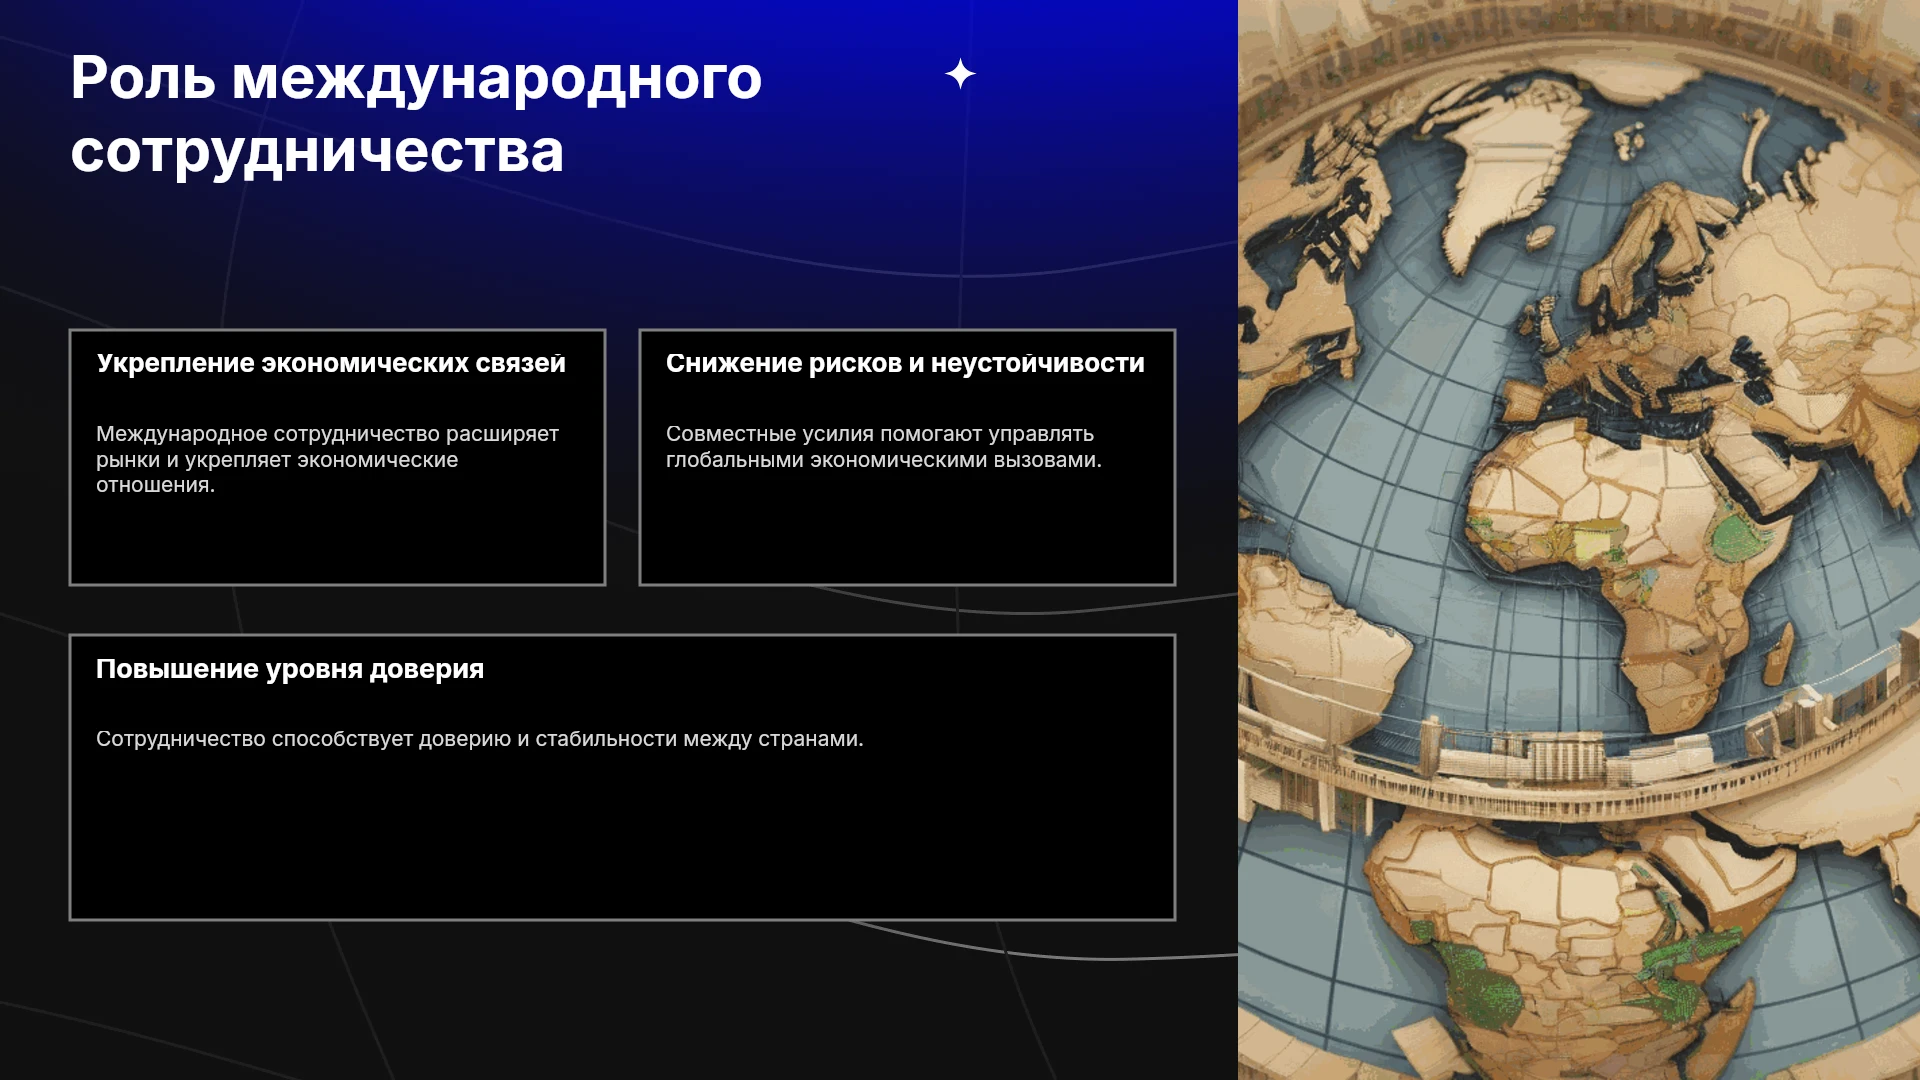Click the heading Повышение уровня доверия

tap(290, 669)
